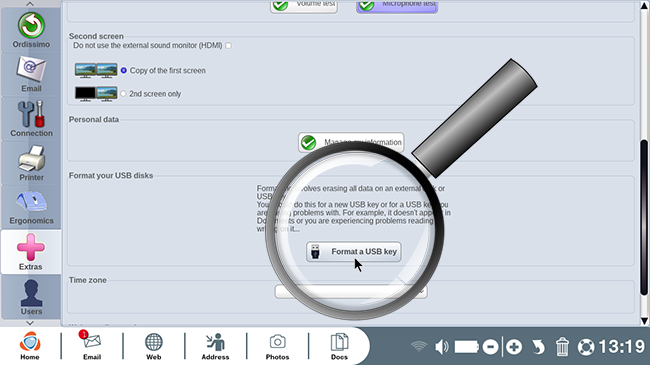Tick the do not use HDMI sound checkbox
650x365 pixels.
228,46
